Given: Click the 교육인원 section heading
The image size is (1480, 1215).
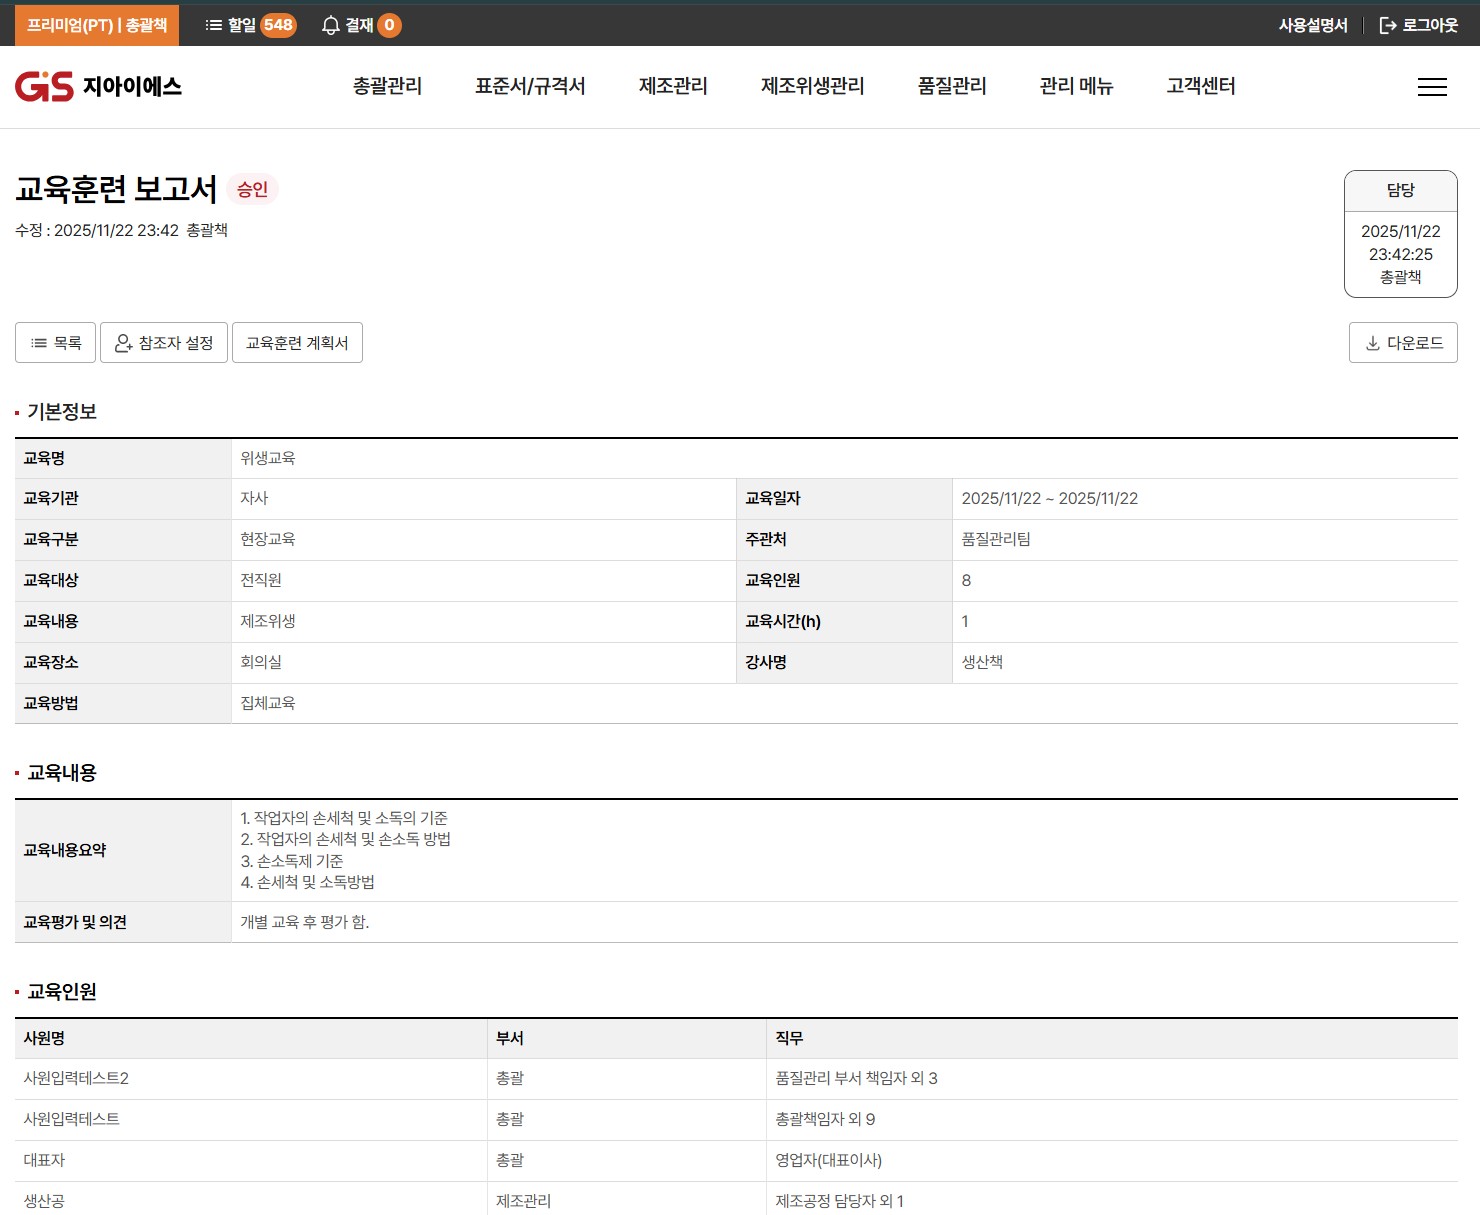Looking at the screenshot, I should point(62,992).
